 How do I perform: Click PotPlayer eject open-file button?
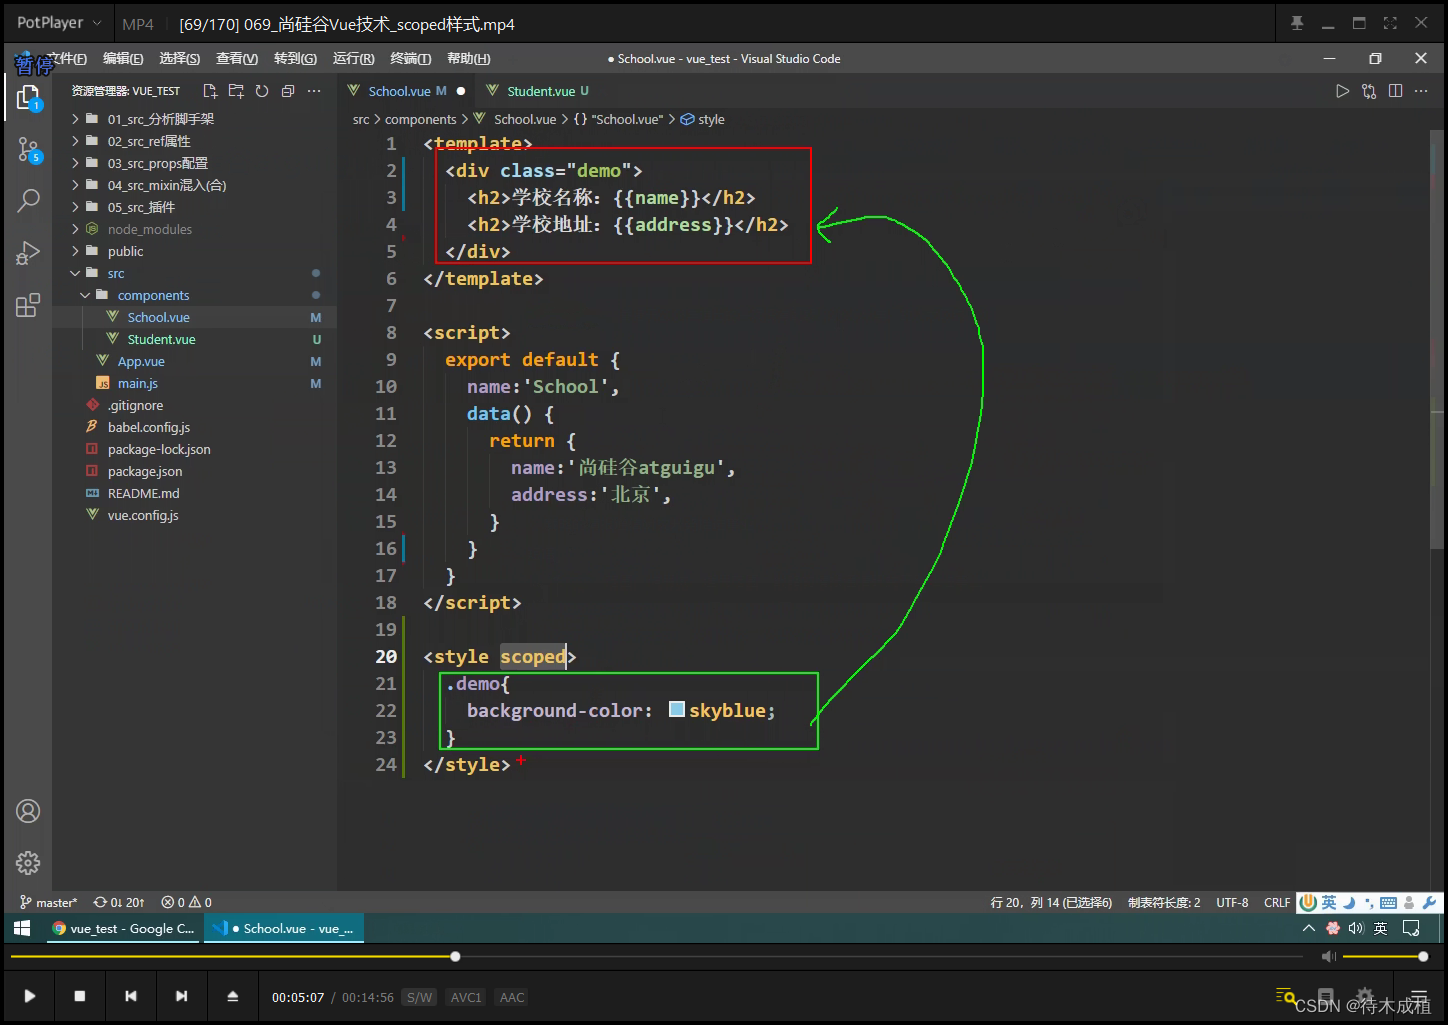[x=233, y=996]
